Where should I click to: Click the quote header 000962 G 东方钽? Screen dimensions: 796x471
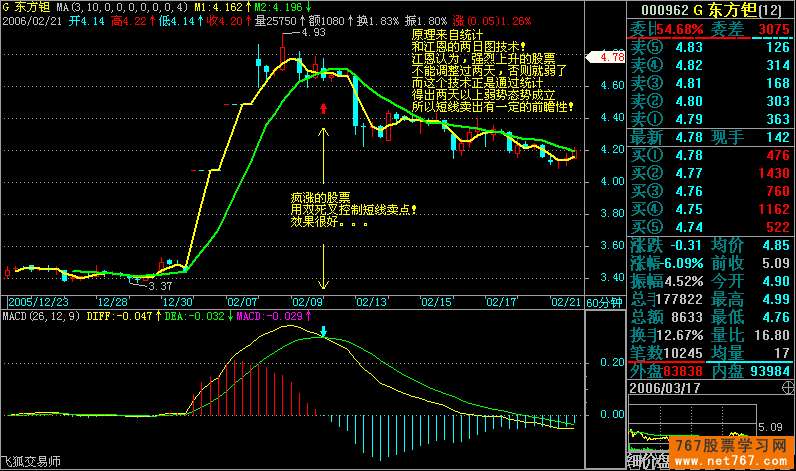pyautogui.click(x=711, y=10)
